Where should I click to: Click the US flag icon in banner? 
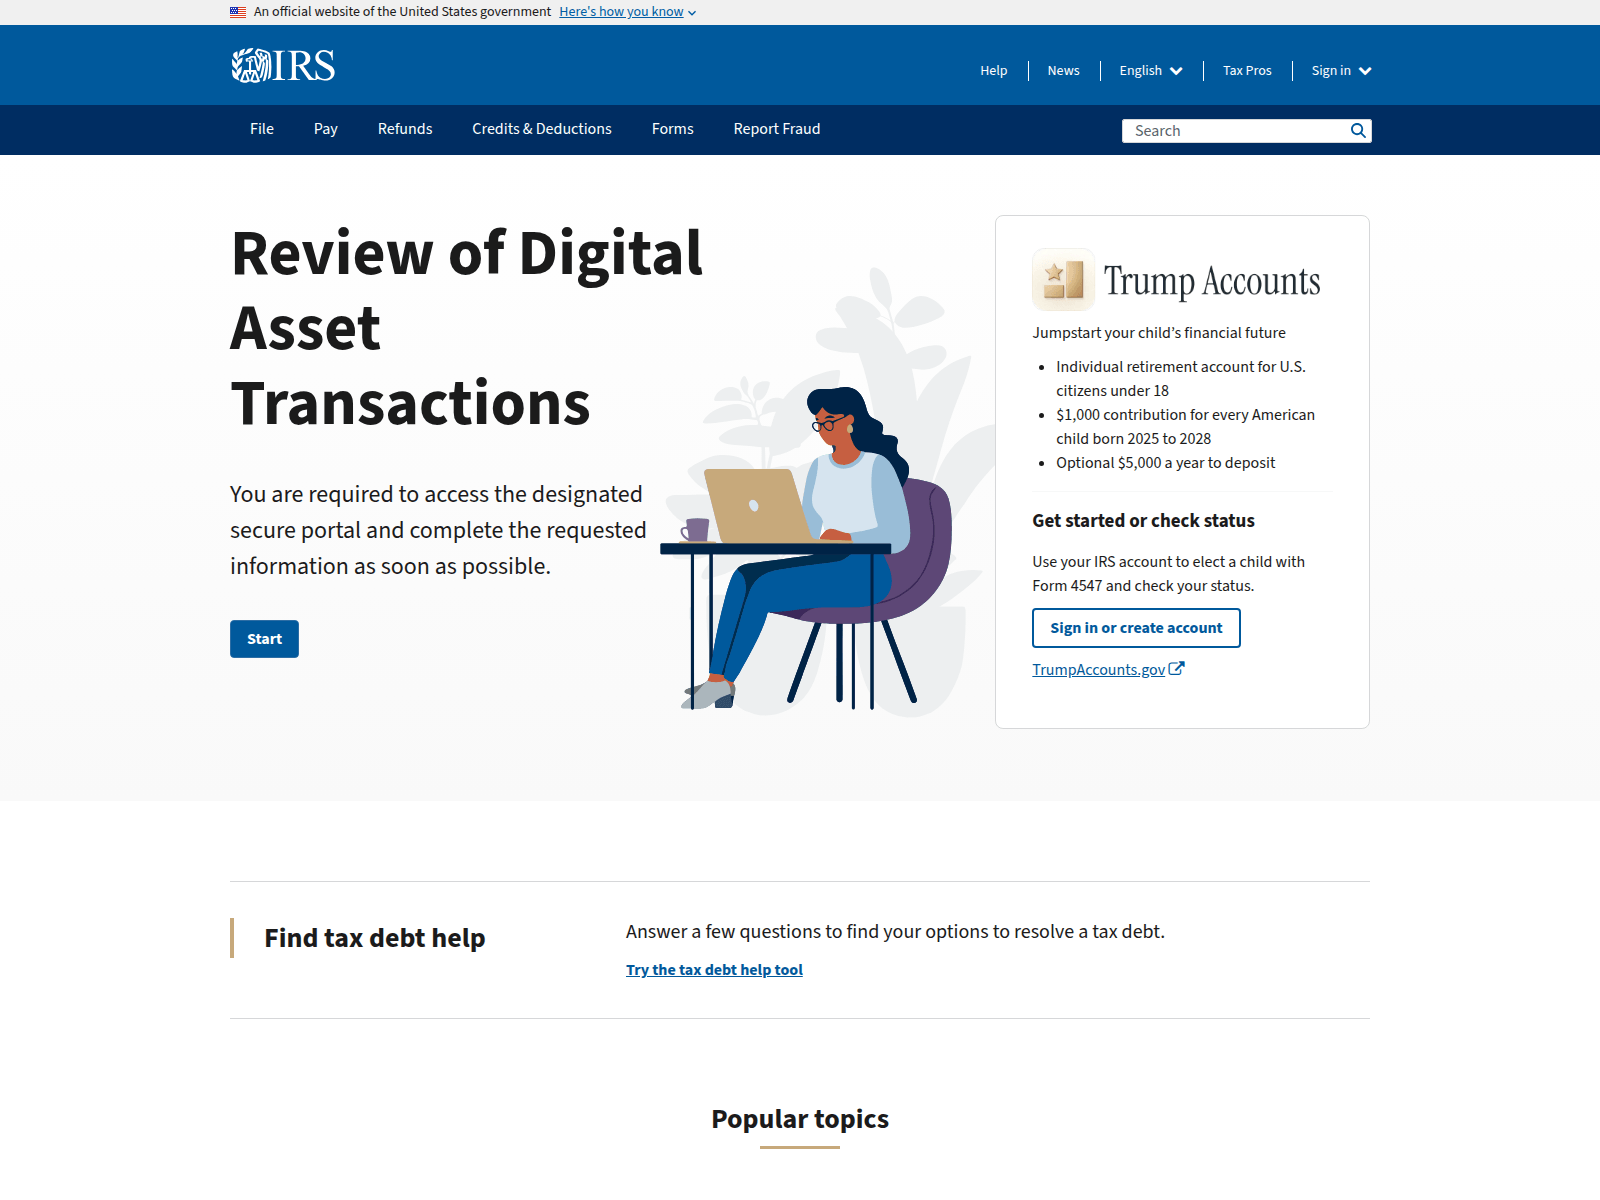238,12
